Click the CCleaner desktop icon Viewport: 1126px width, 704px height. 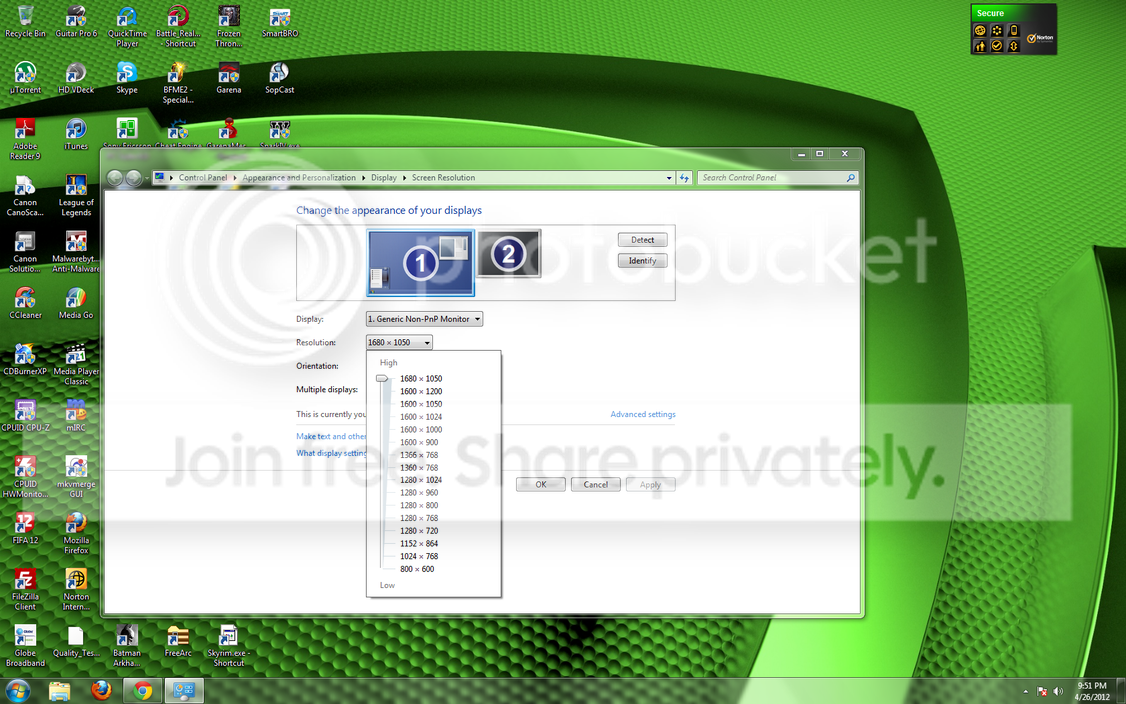[25, 303]
